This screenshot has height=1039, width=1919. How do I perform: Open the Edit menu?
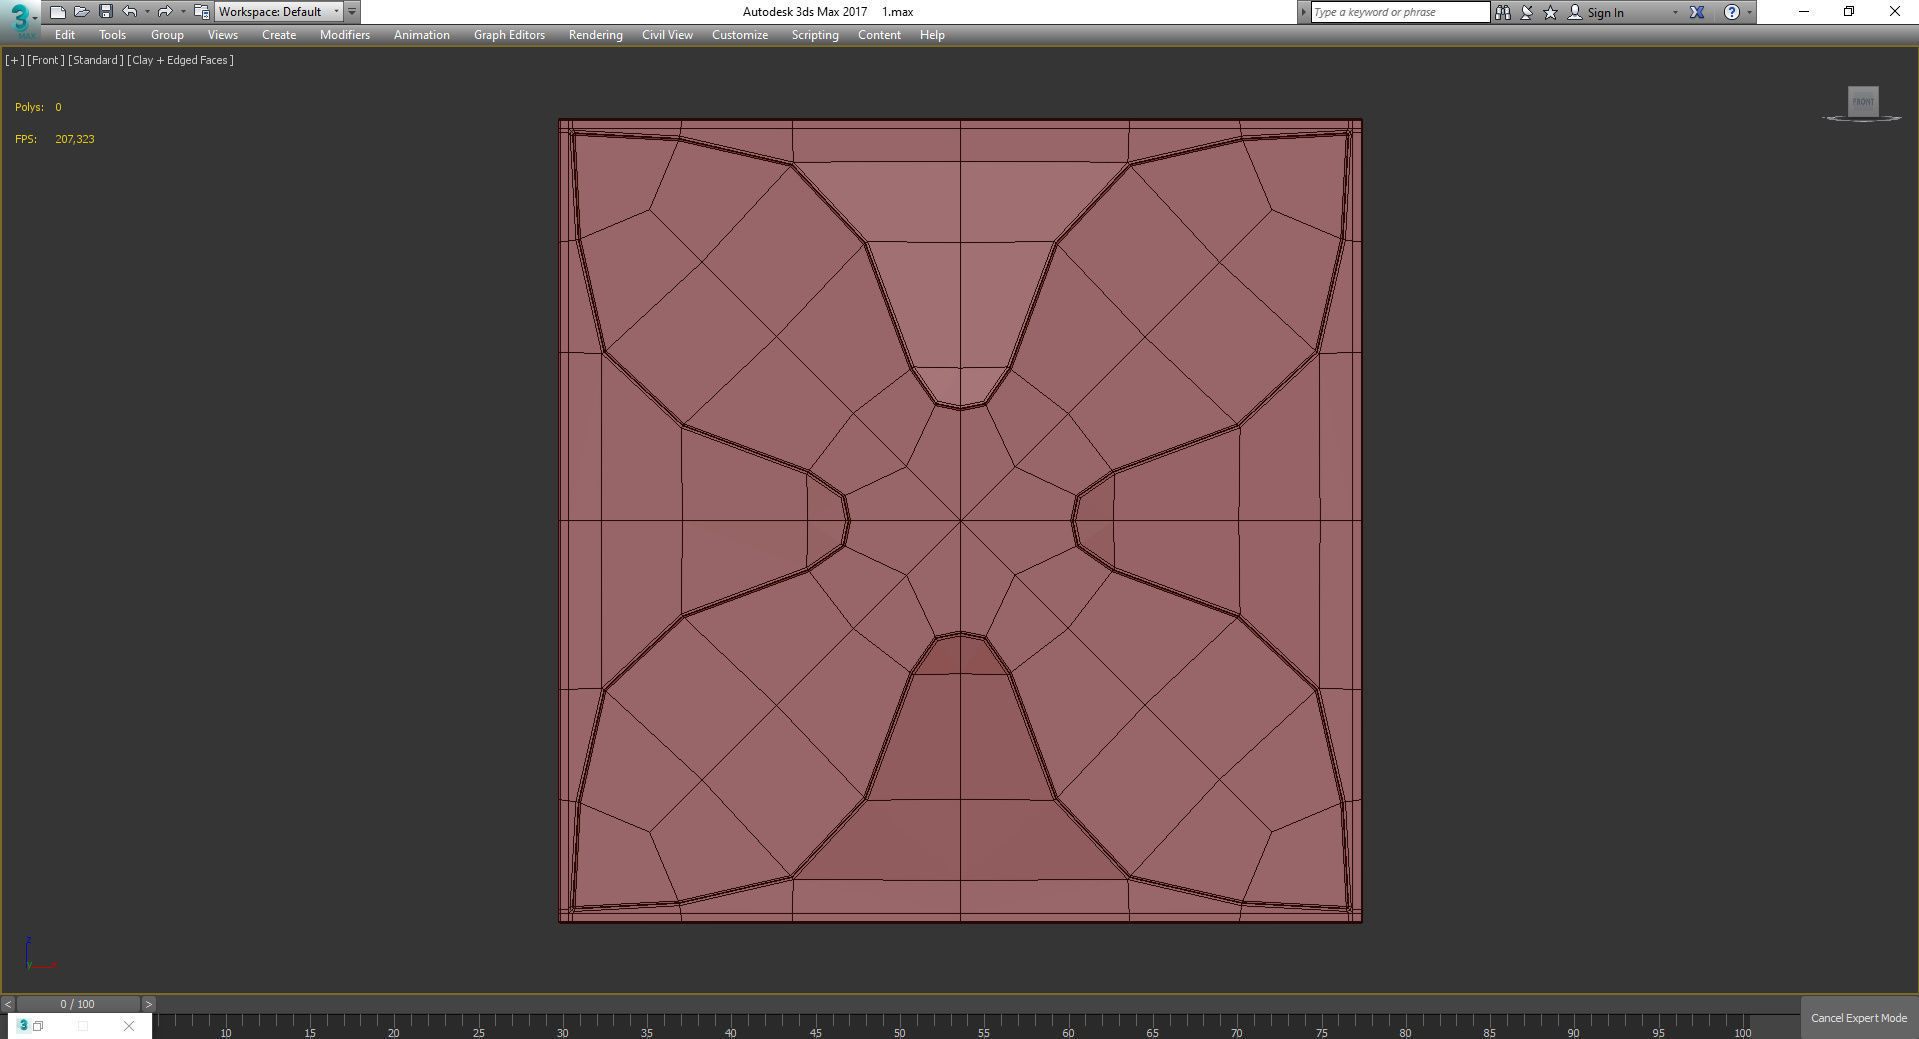[x=65, y=35]
